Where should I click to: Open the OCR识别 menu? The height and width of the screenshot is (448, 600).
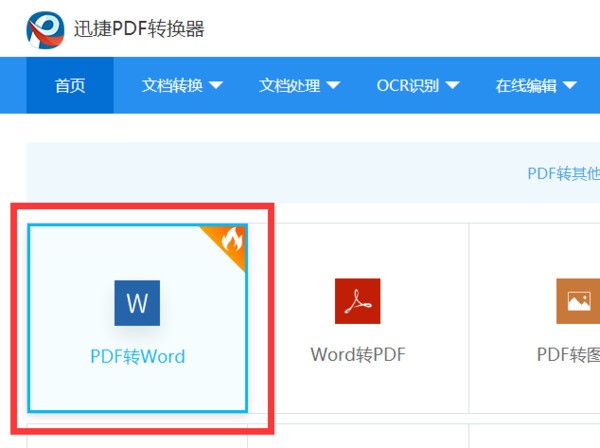407,85
